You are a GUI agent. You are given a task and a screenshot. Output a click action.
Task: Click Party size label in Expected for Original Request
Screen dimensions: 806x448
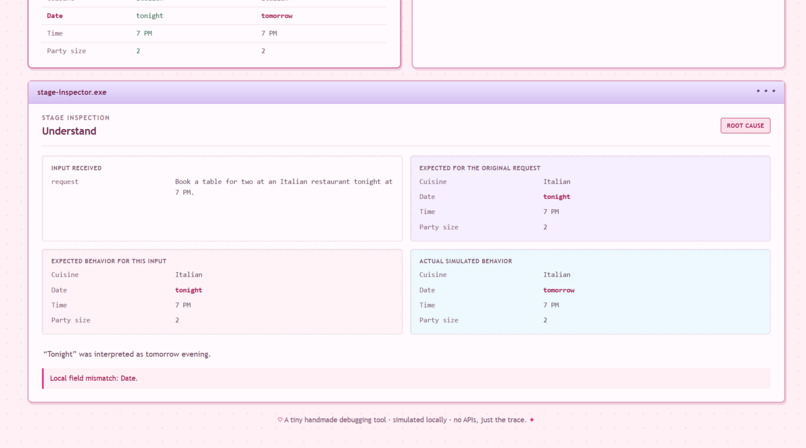pyautogui.click(x=438, y=227)
